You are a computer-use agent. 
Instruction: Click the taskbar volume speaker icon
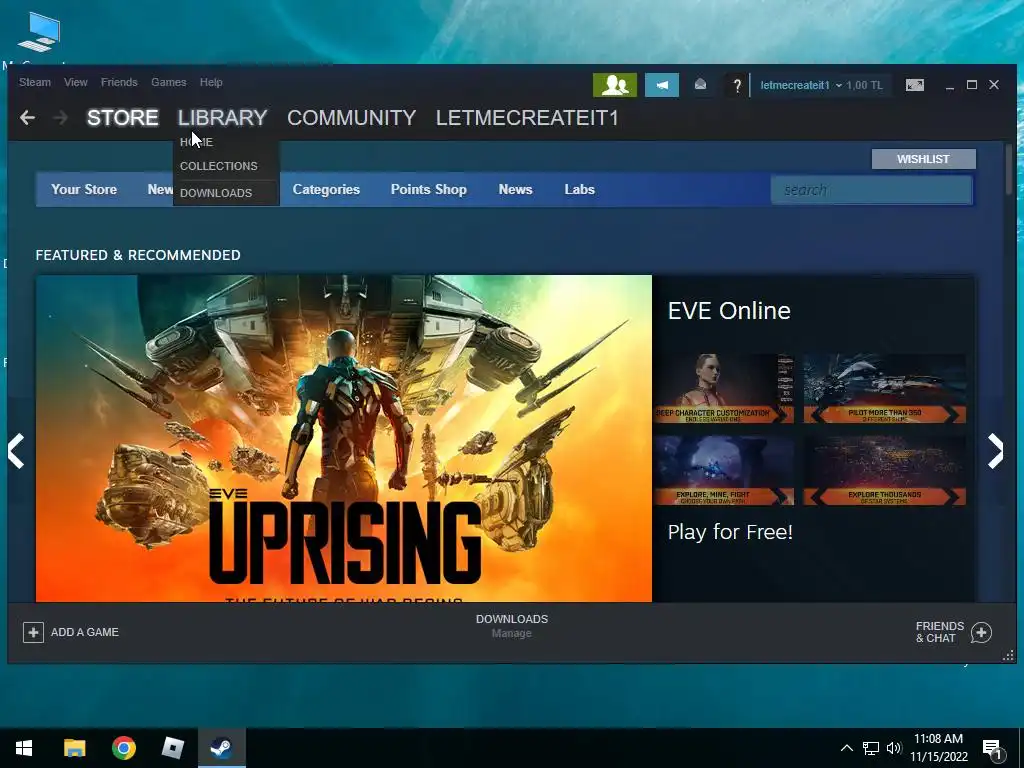point(894,748)
